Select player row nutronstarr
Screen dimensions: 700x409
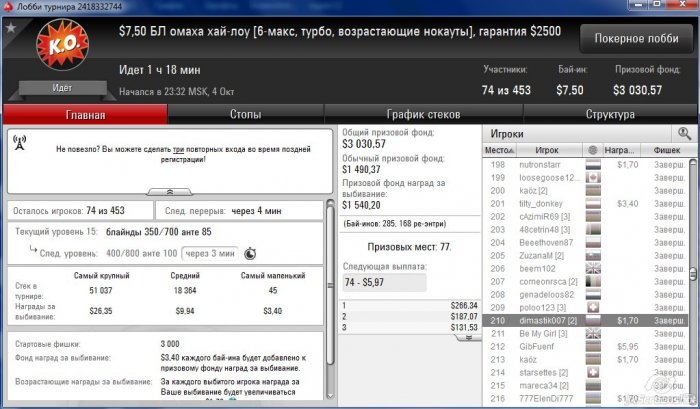(x=584, y=165)
